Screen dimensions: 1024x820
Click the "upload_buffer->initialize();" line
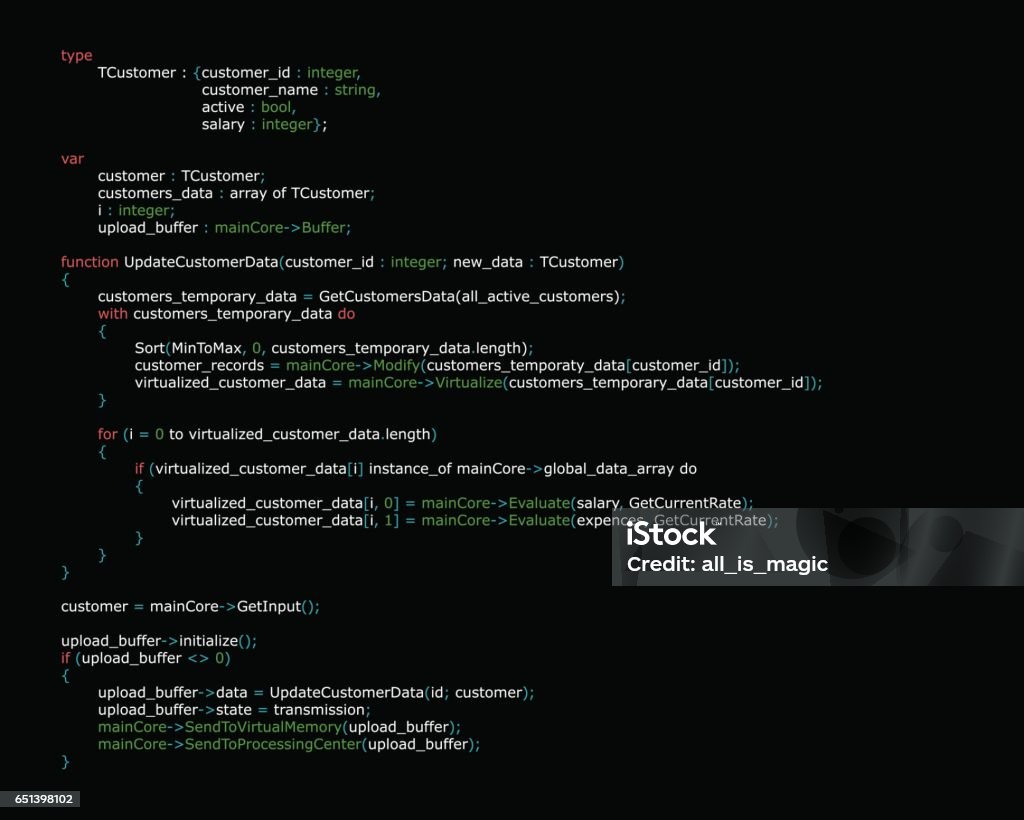(159, 641)
